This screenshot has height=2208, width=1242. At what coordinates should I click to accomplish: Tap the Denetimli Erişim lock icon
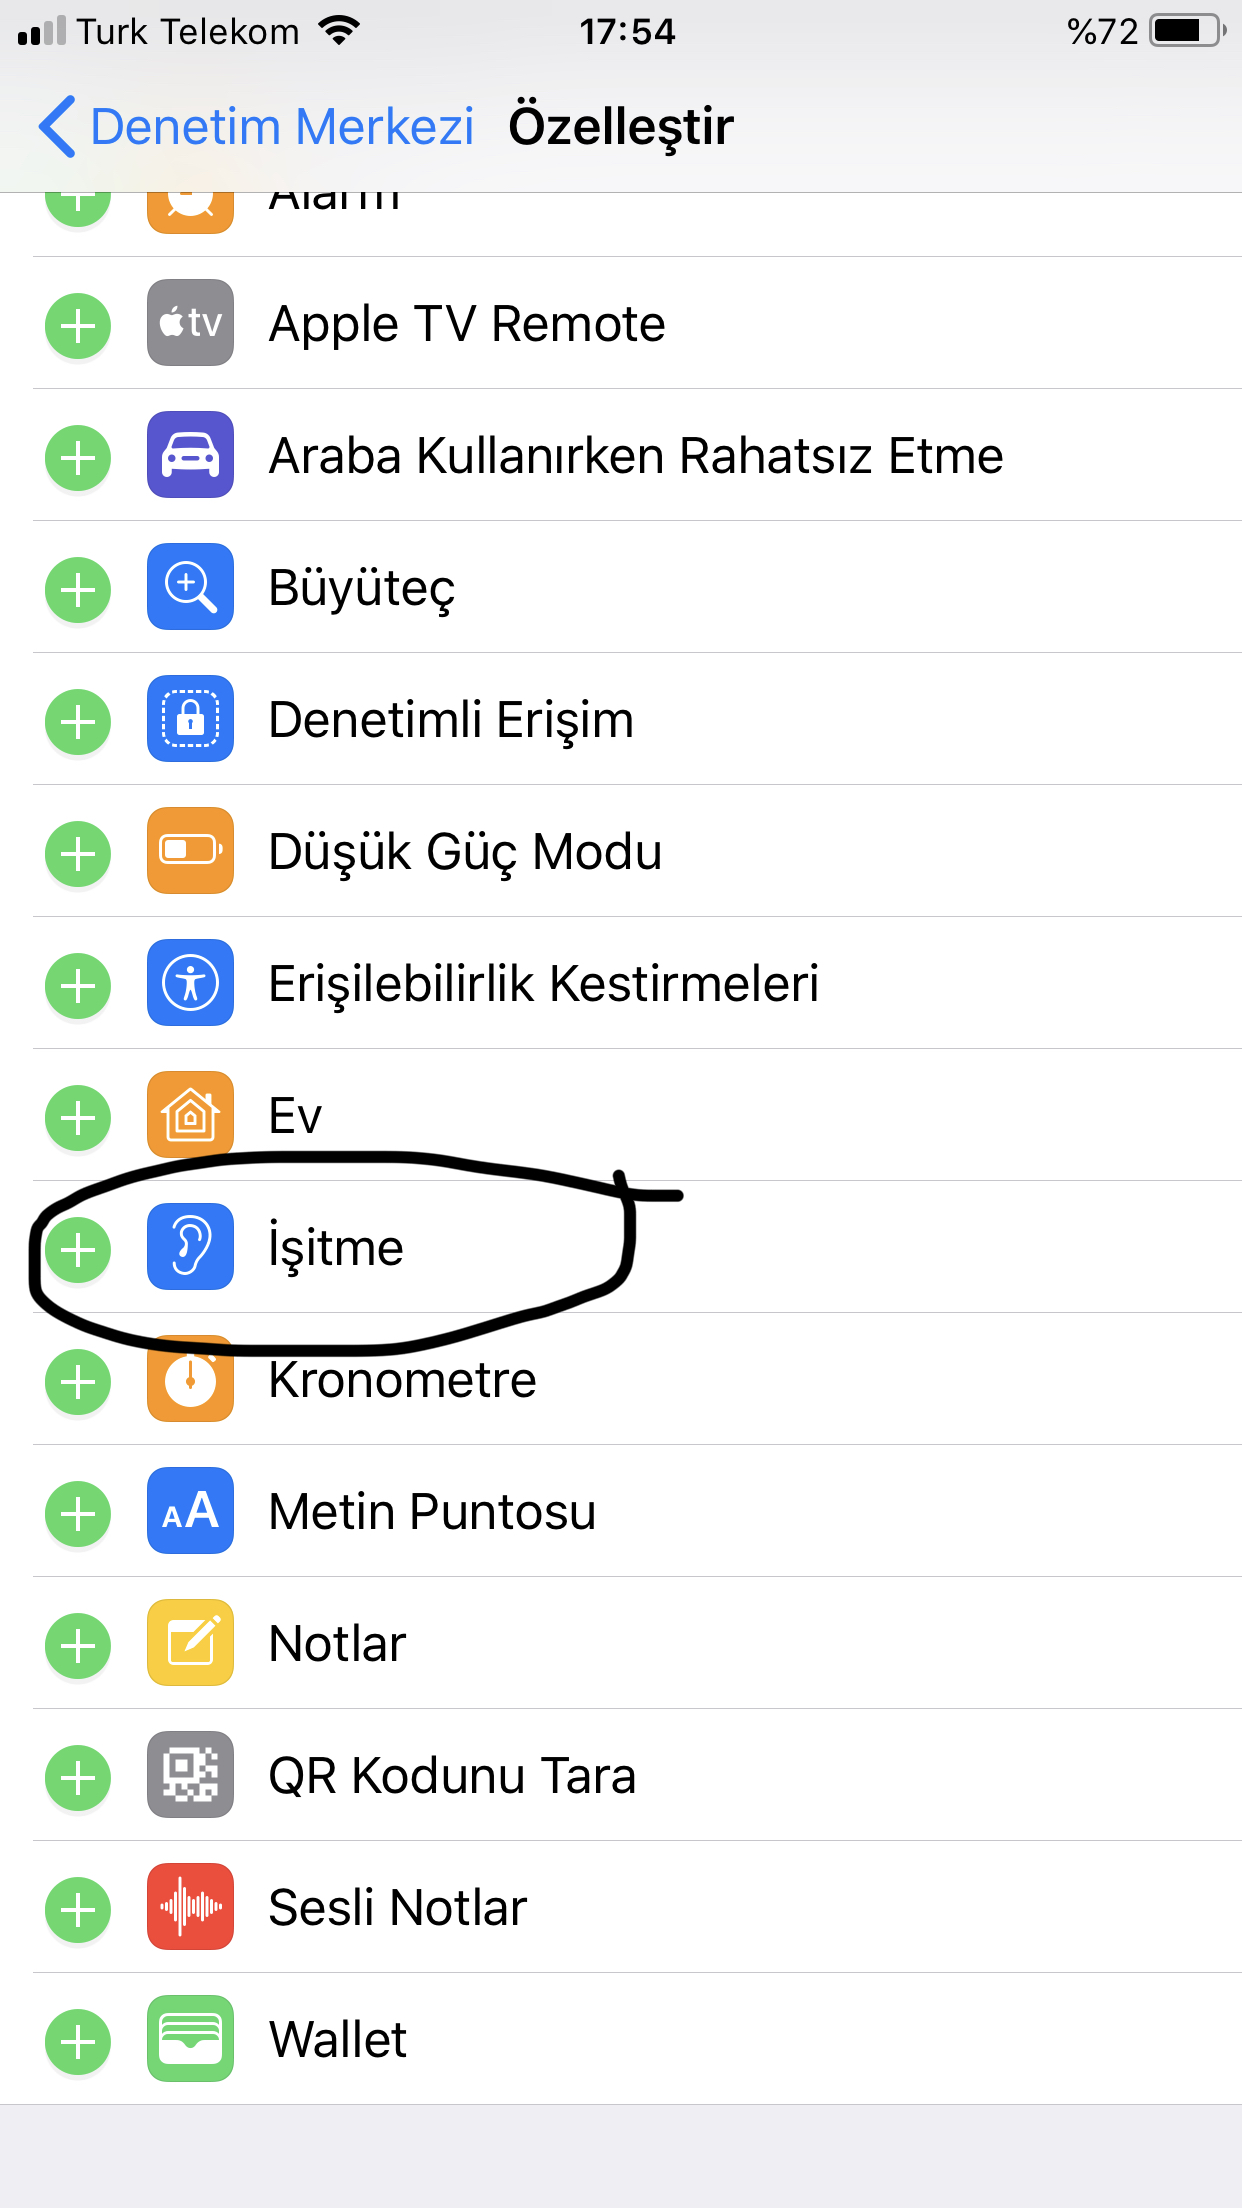point(190,719)
